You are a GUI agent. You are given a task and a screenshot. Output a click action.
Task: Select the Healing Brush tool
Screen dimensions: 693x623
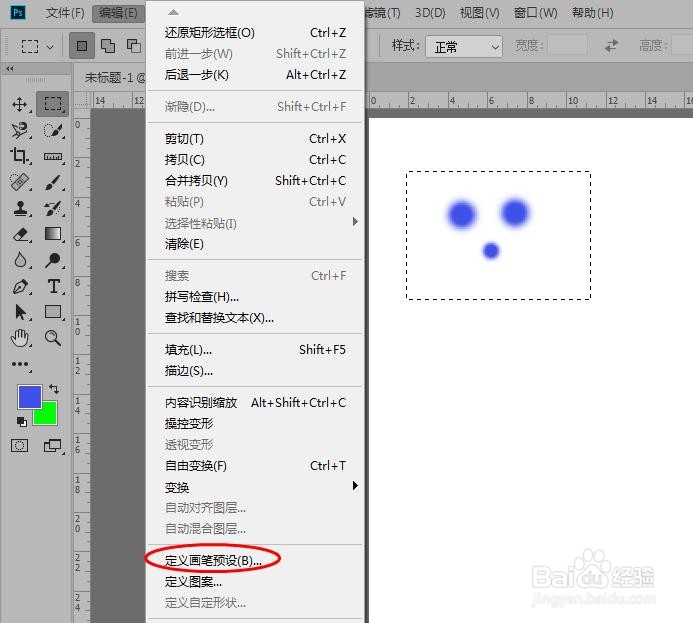click(x=19, y=182)
